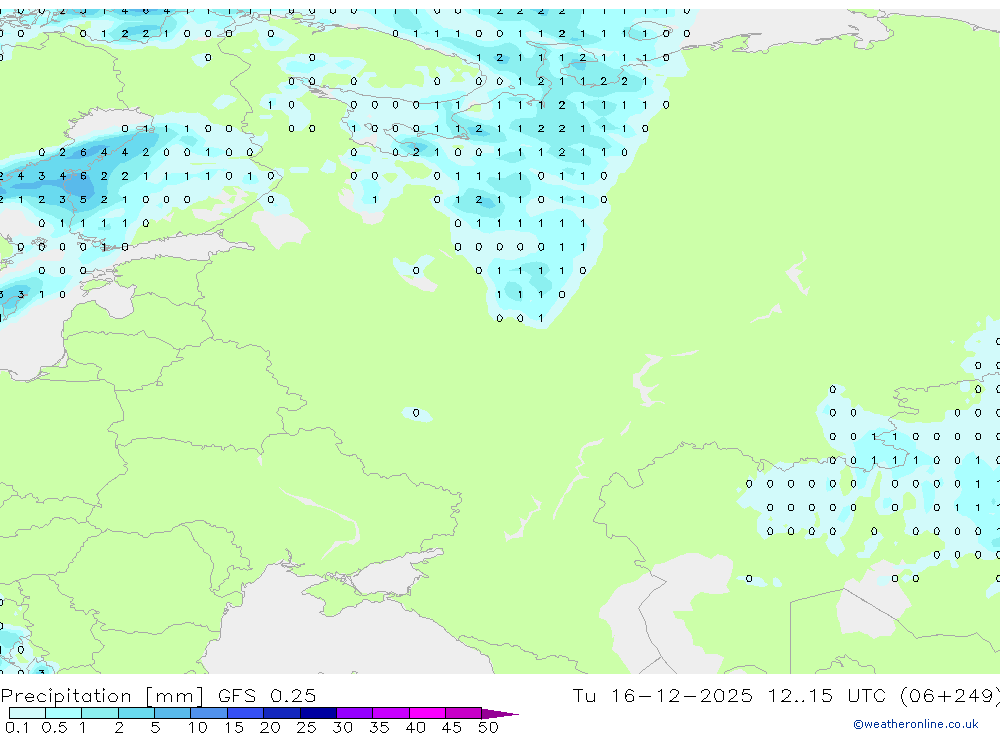
Task: Click the 30–35 mm violet legend swatch
Action: tap(354, 713)
